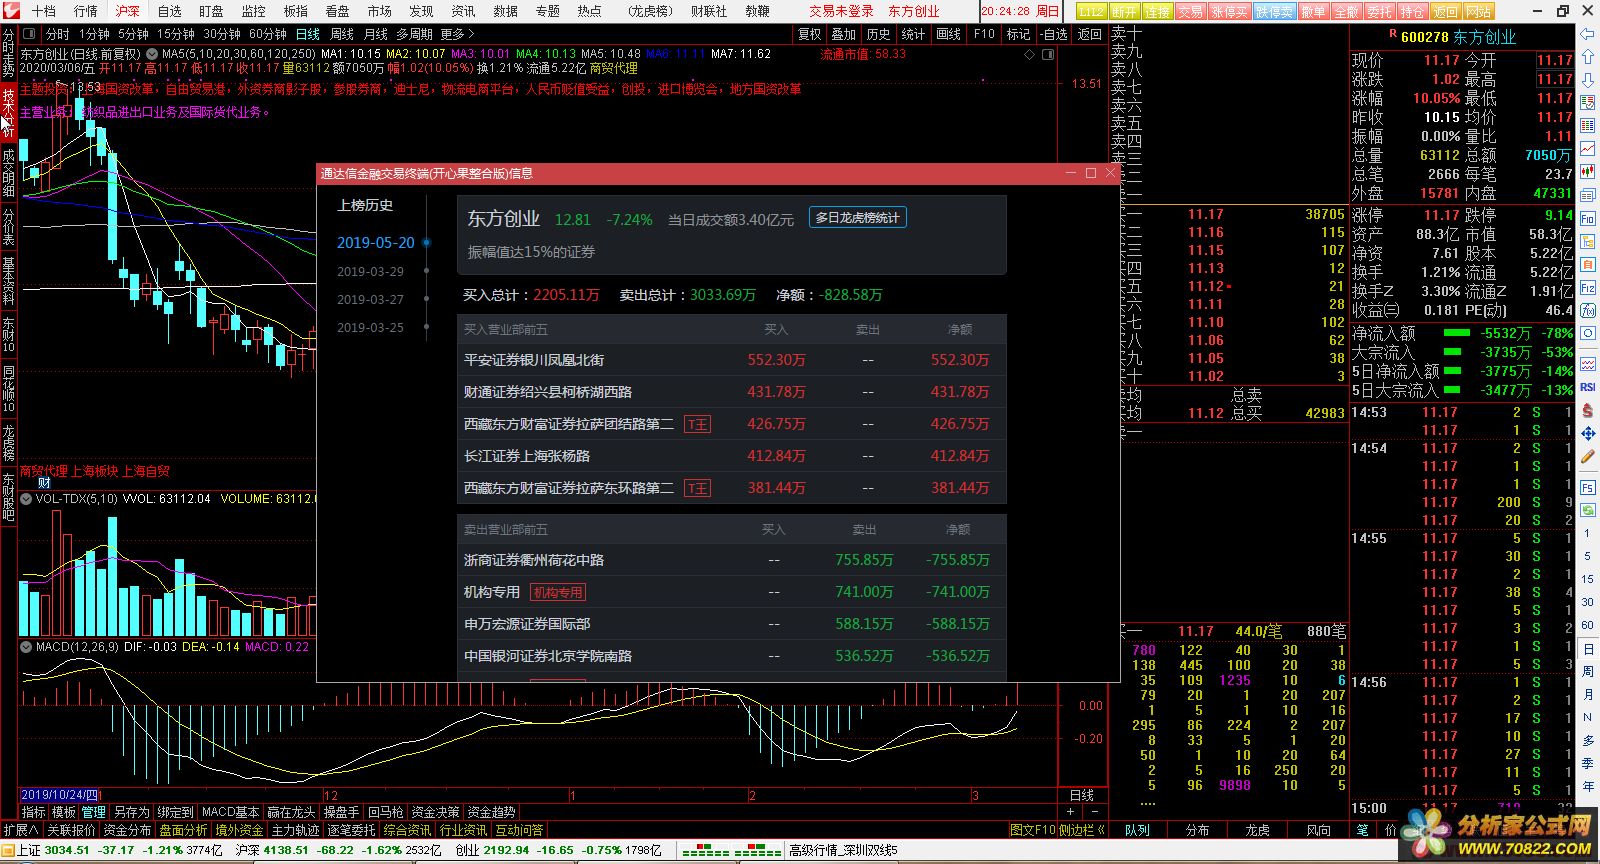
Task: Switch chart period to 60分钟
Action: coord(268,34)
